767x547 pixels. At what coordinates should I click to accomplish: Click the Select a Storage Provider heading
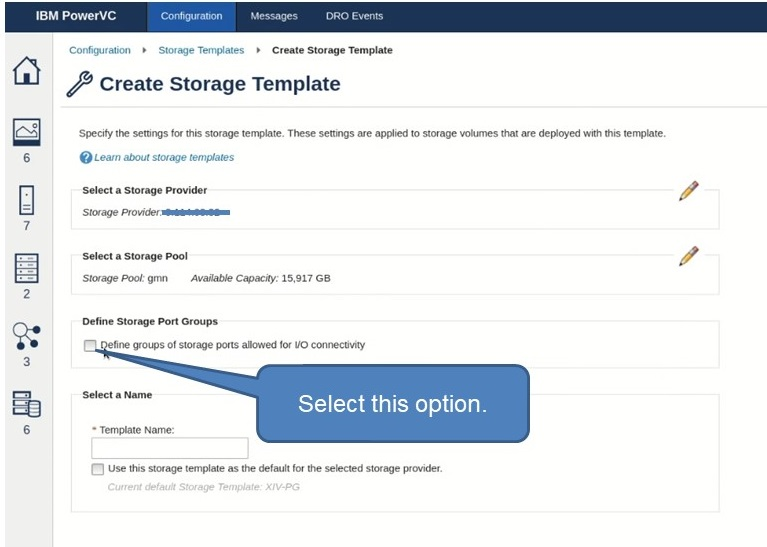pos(144,190)
